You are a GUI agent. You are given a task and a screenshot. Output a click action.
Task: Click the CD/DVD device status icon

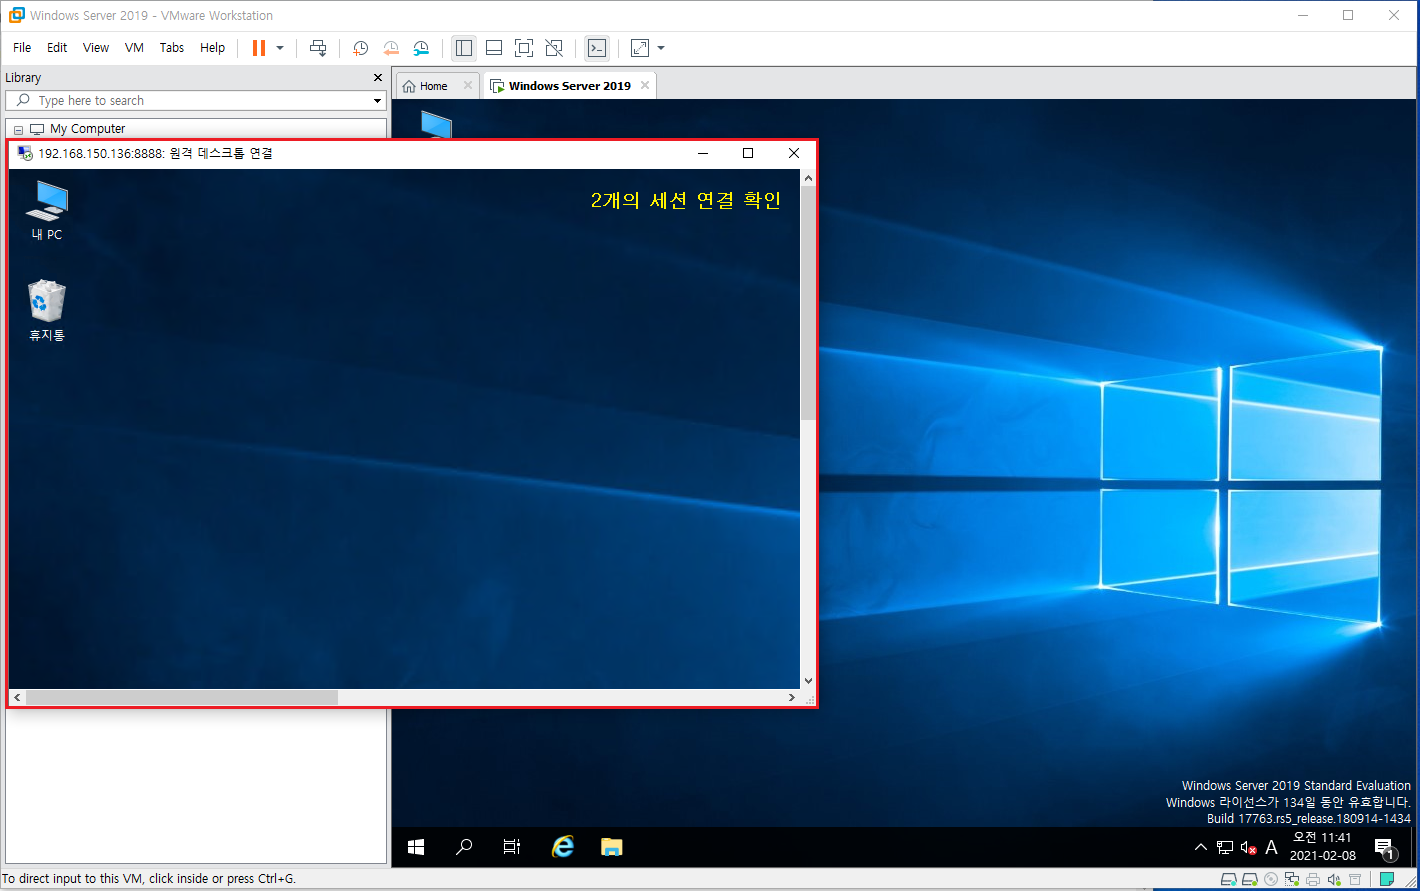pos(1271,879)
